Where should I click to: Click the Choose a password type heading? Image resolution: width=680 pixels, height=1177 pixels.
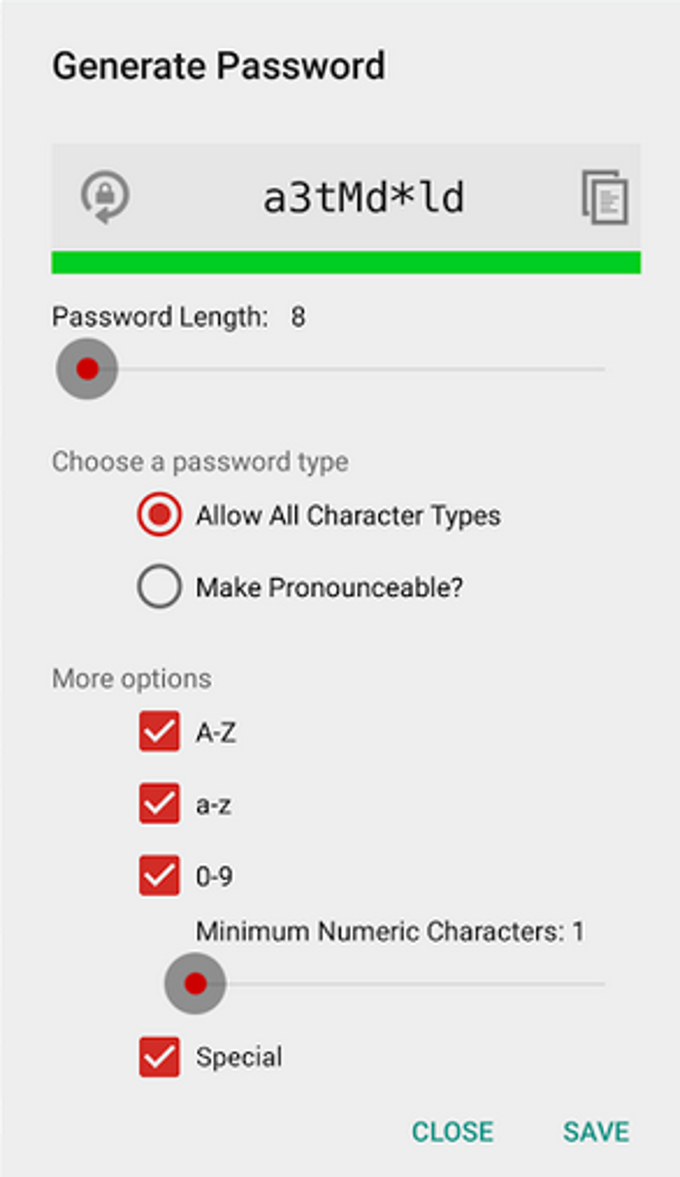[200, 462]
